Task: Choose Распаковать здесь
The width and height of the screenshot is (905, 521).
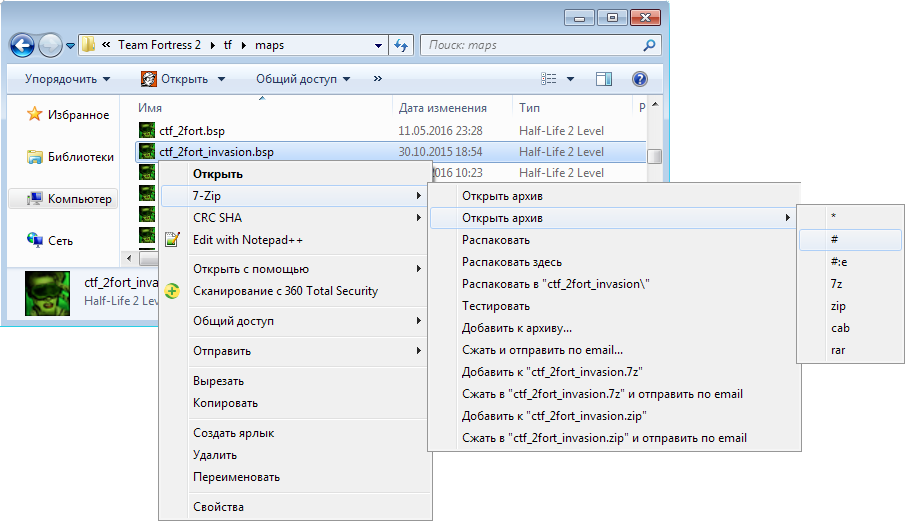Action: pyautogui.click(x=614, y=262)
